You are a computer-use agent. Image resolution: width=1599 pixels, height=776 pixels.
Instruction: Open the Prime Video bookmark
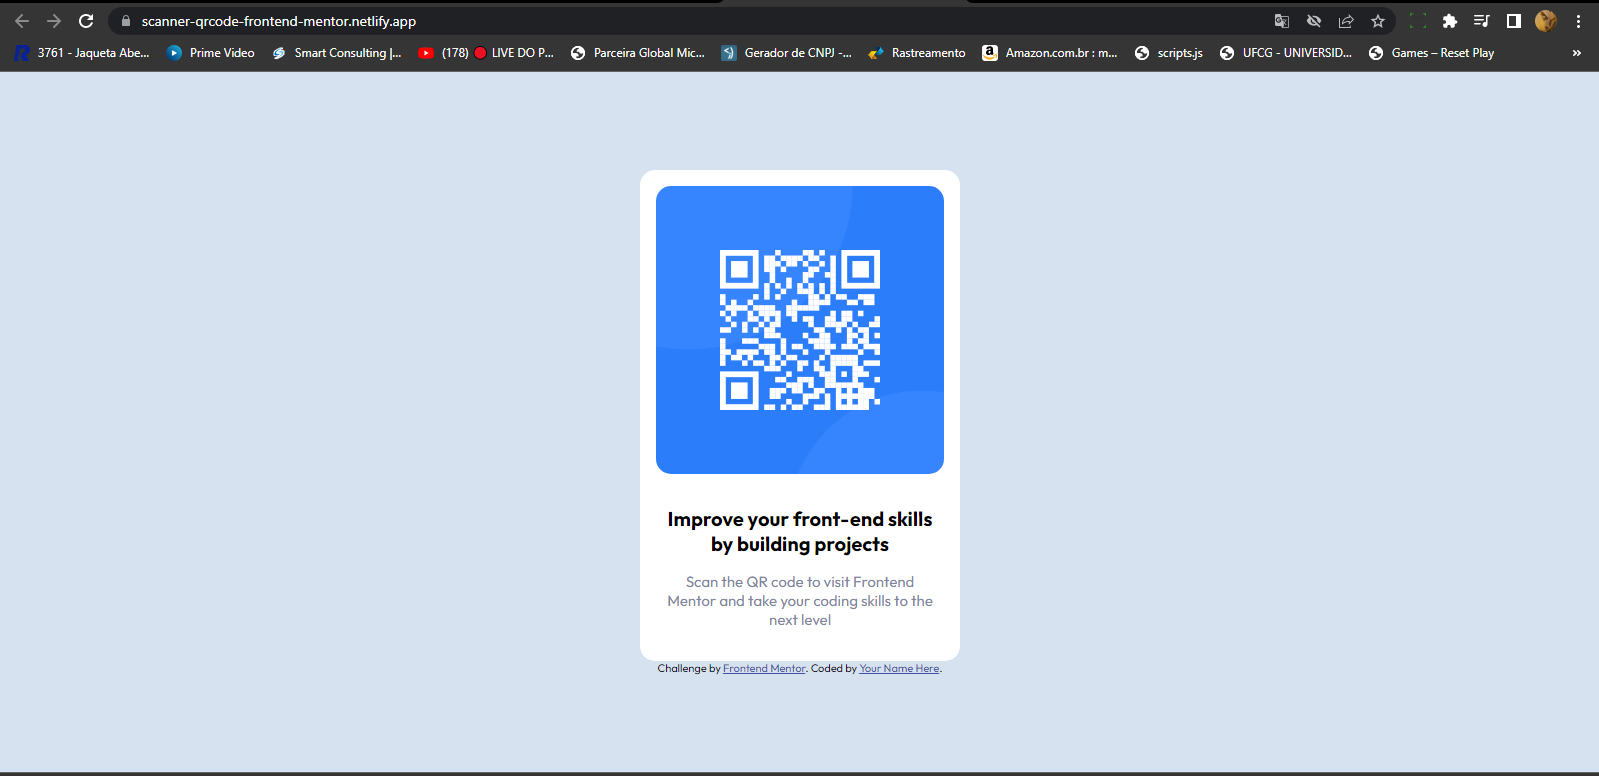pos(211,53)
